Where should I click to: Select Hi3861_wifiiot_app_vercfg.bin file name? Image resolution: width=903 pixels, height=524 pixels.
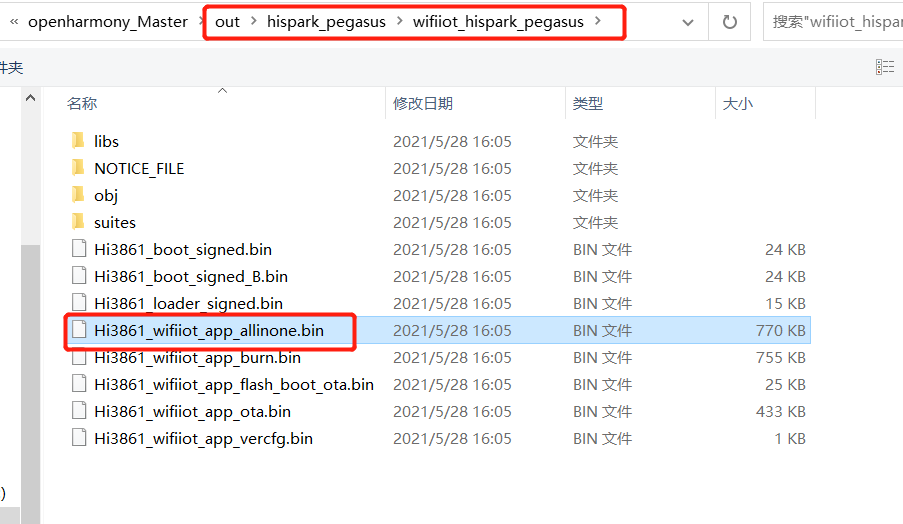click(x=203, y=439)
